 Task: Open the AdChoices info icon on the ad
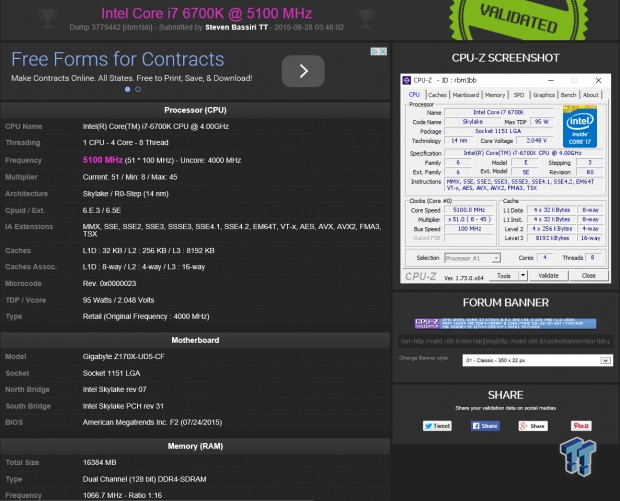(374, 51)
